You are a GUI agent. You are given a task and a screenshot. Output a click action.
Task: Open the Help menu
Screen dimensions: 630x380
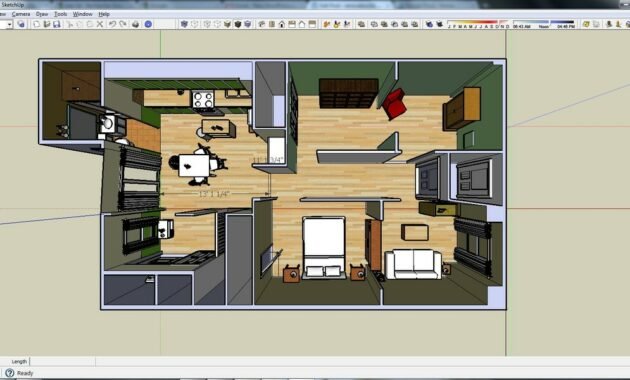104,14
